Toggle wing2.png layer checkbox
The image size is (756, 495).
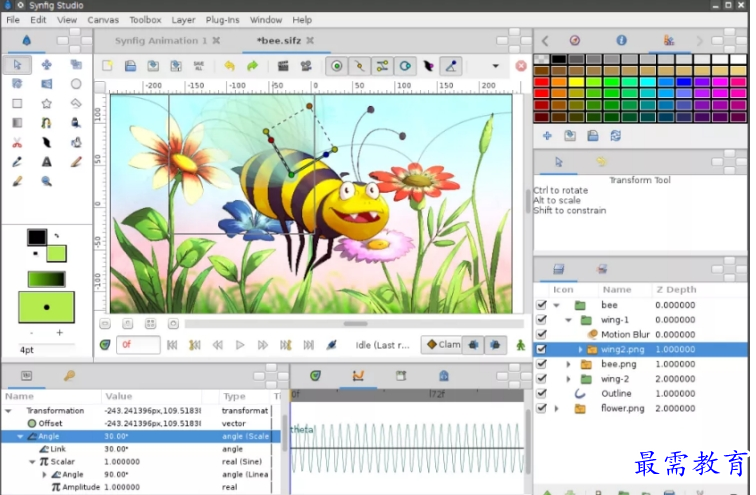[x=541, y=349]
